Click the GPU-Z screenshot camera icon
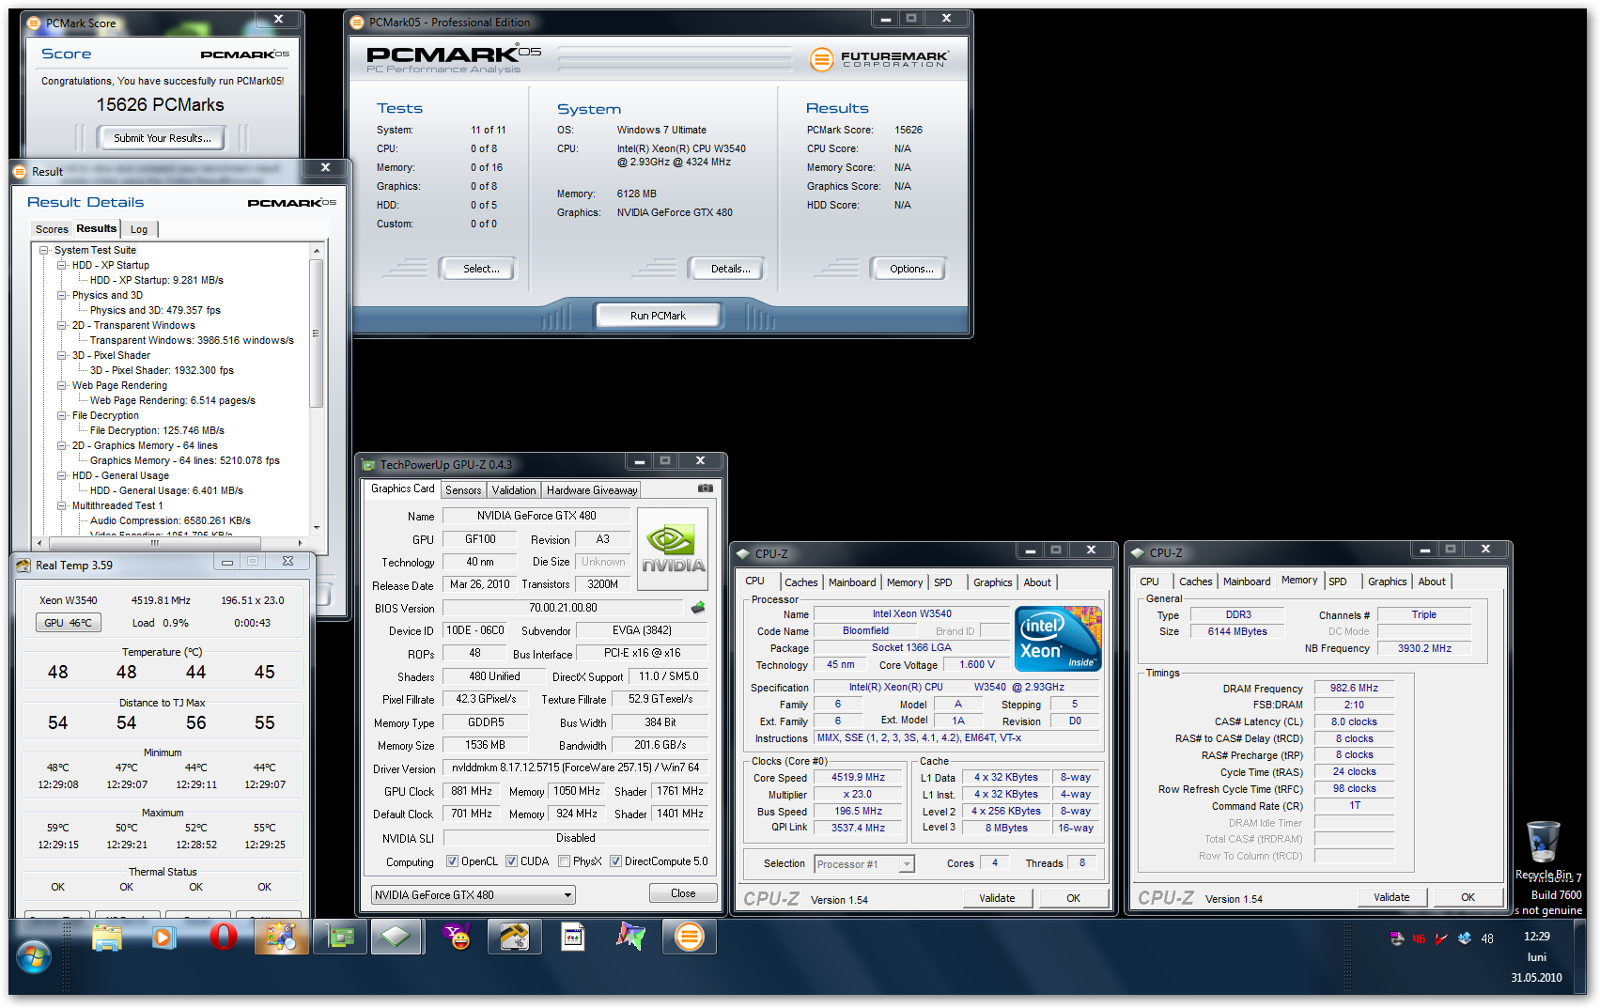This screenshot has width=1600, height=1008. point(705,489)
